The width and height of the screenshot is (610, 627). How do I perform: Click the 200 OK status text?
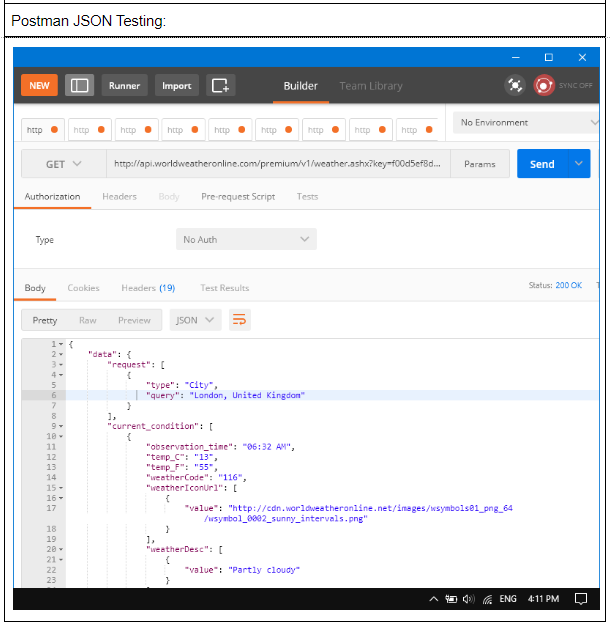pos(568,285)
